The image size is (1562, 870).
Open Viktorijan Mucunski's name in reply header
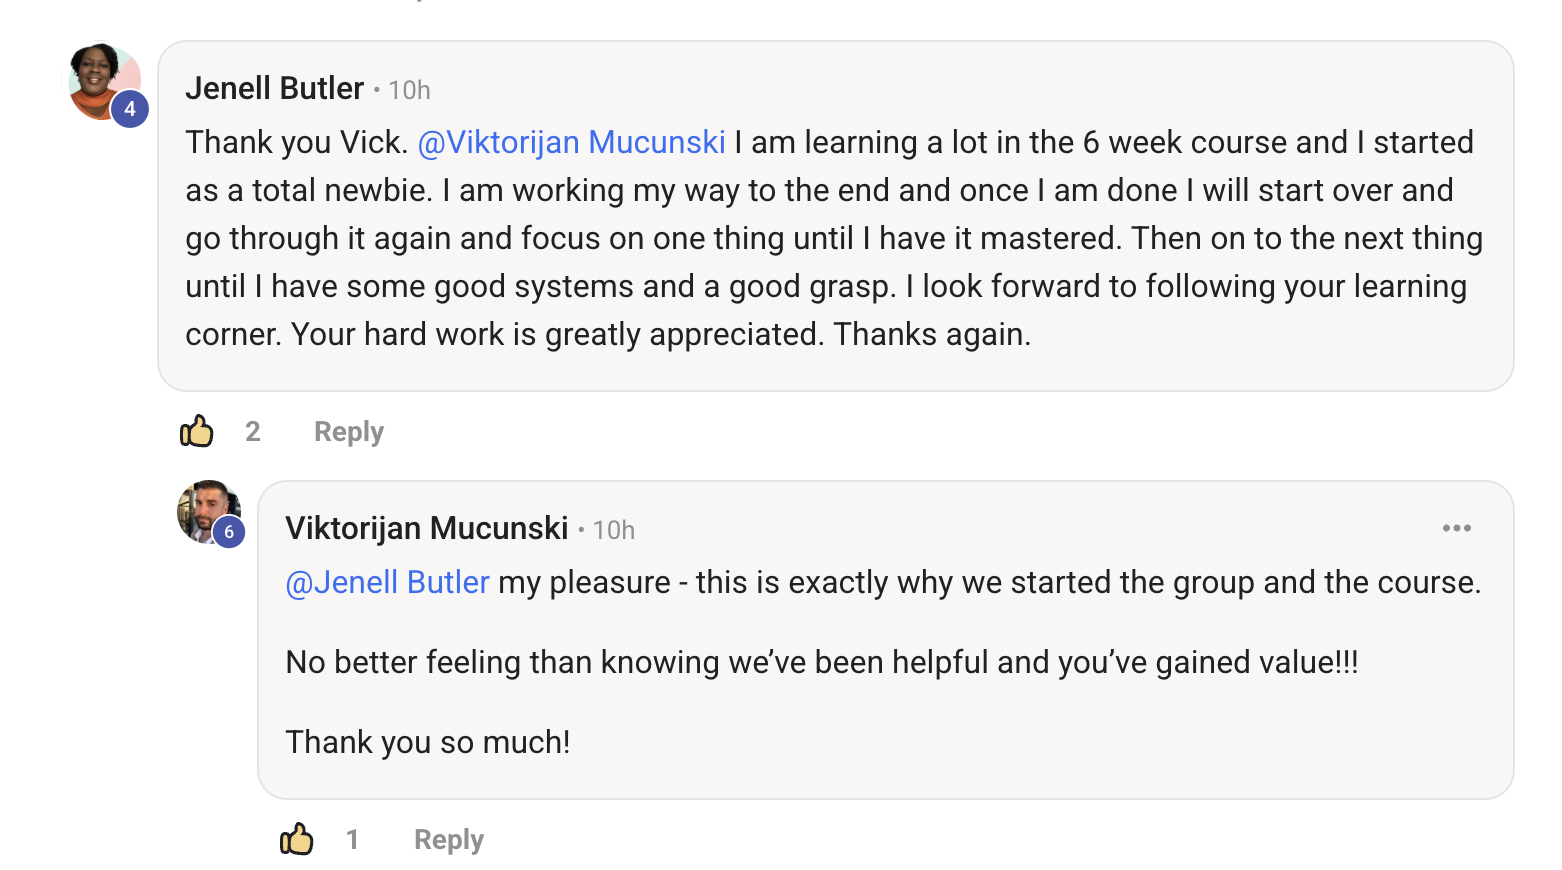pyautogui.click(x=427, y=528)
